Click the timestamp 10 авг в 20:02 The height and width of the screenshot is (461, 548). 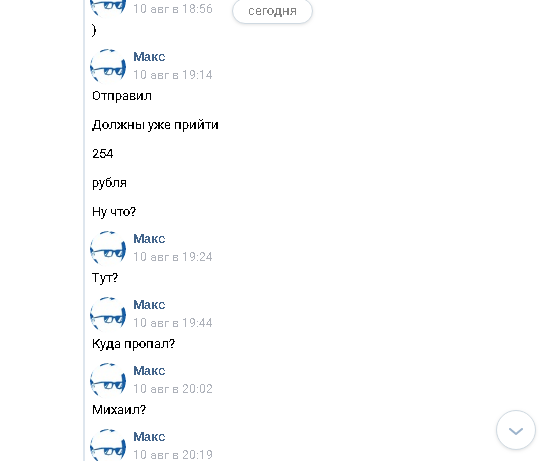coord(173,389)
